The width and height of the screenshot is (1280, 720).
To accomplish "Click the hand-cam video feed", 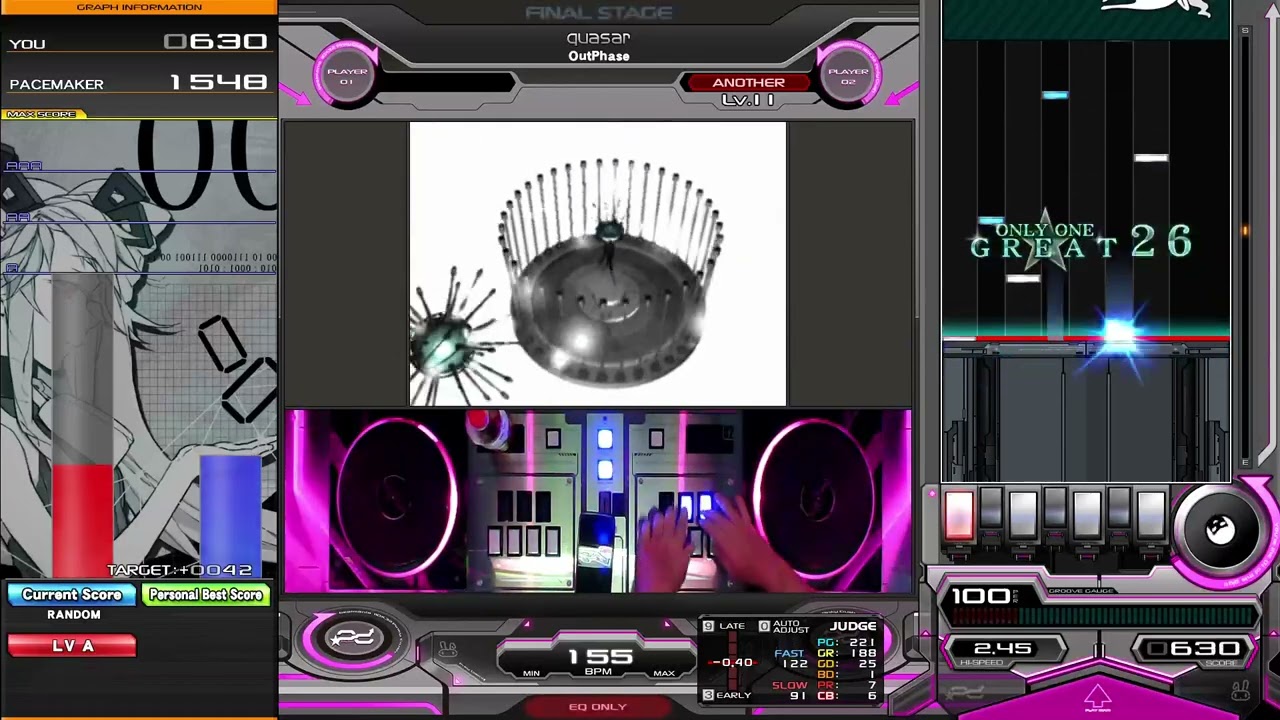I will click(598, 500).
